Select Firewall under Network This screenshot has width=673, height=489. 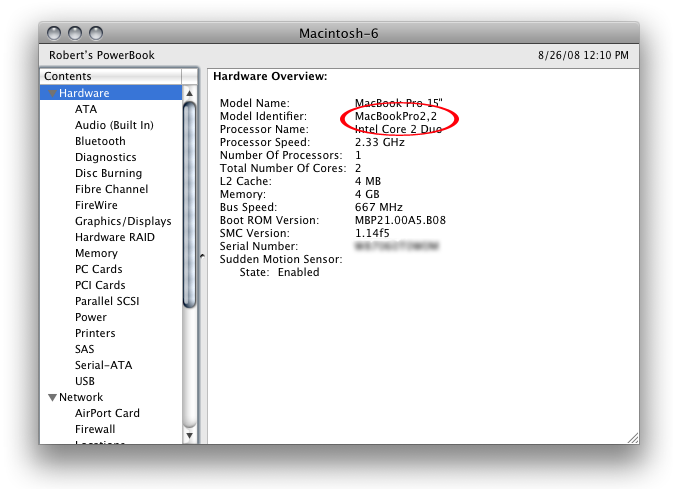point(95,429)
